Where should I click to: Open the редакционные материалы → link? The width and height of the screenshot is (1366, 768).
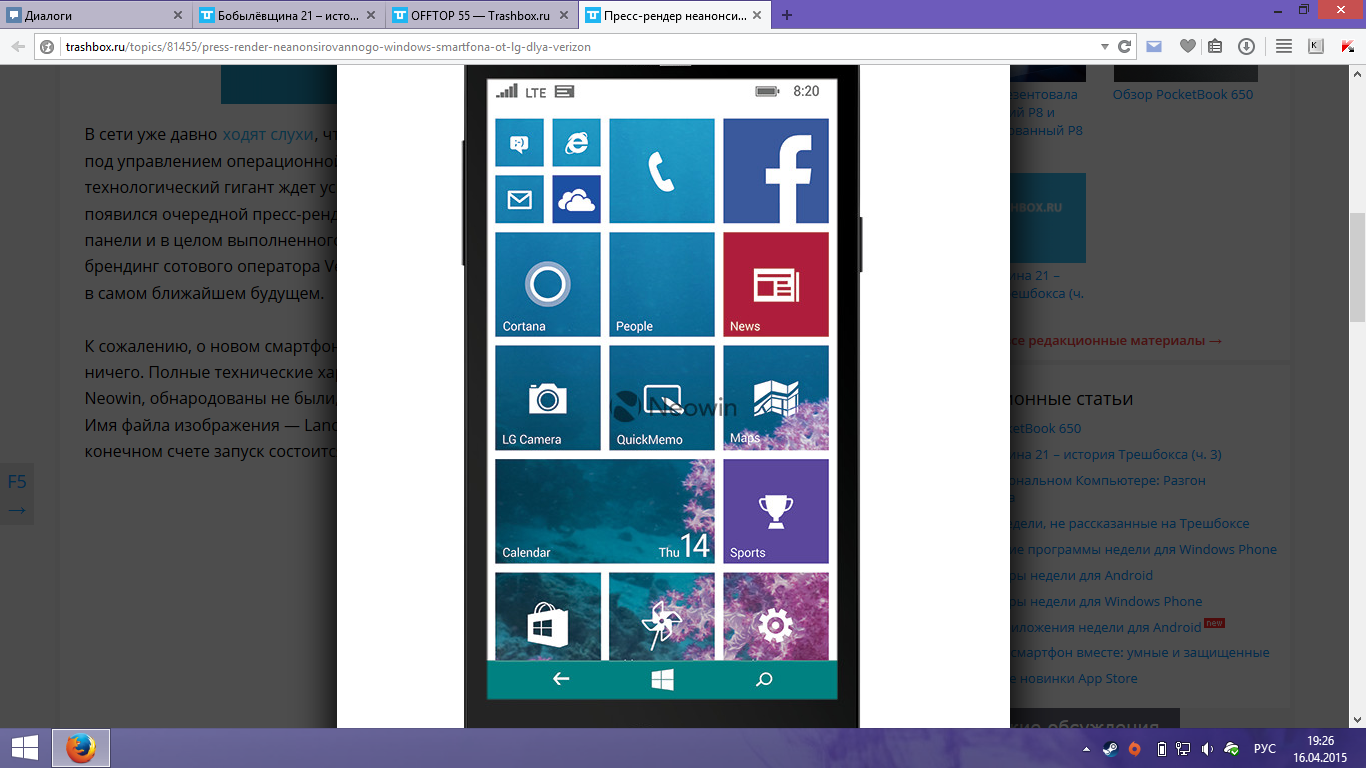click(x=1116, y=341)
